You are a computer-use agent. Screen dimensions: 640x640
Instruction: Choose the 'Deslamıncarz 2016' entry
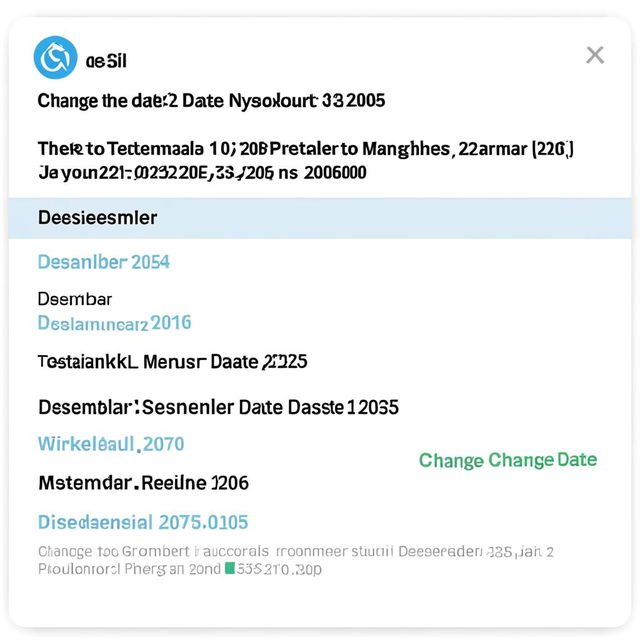(x=114, y=323)
